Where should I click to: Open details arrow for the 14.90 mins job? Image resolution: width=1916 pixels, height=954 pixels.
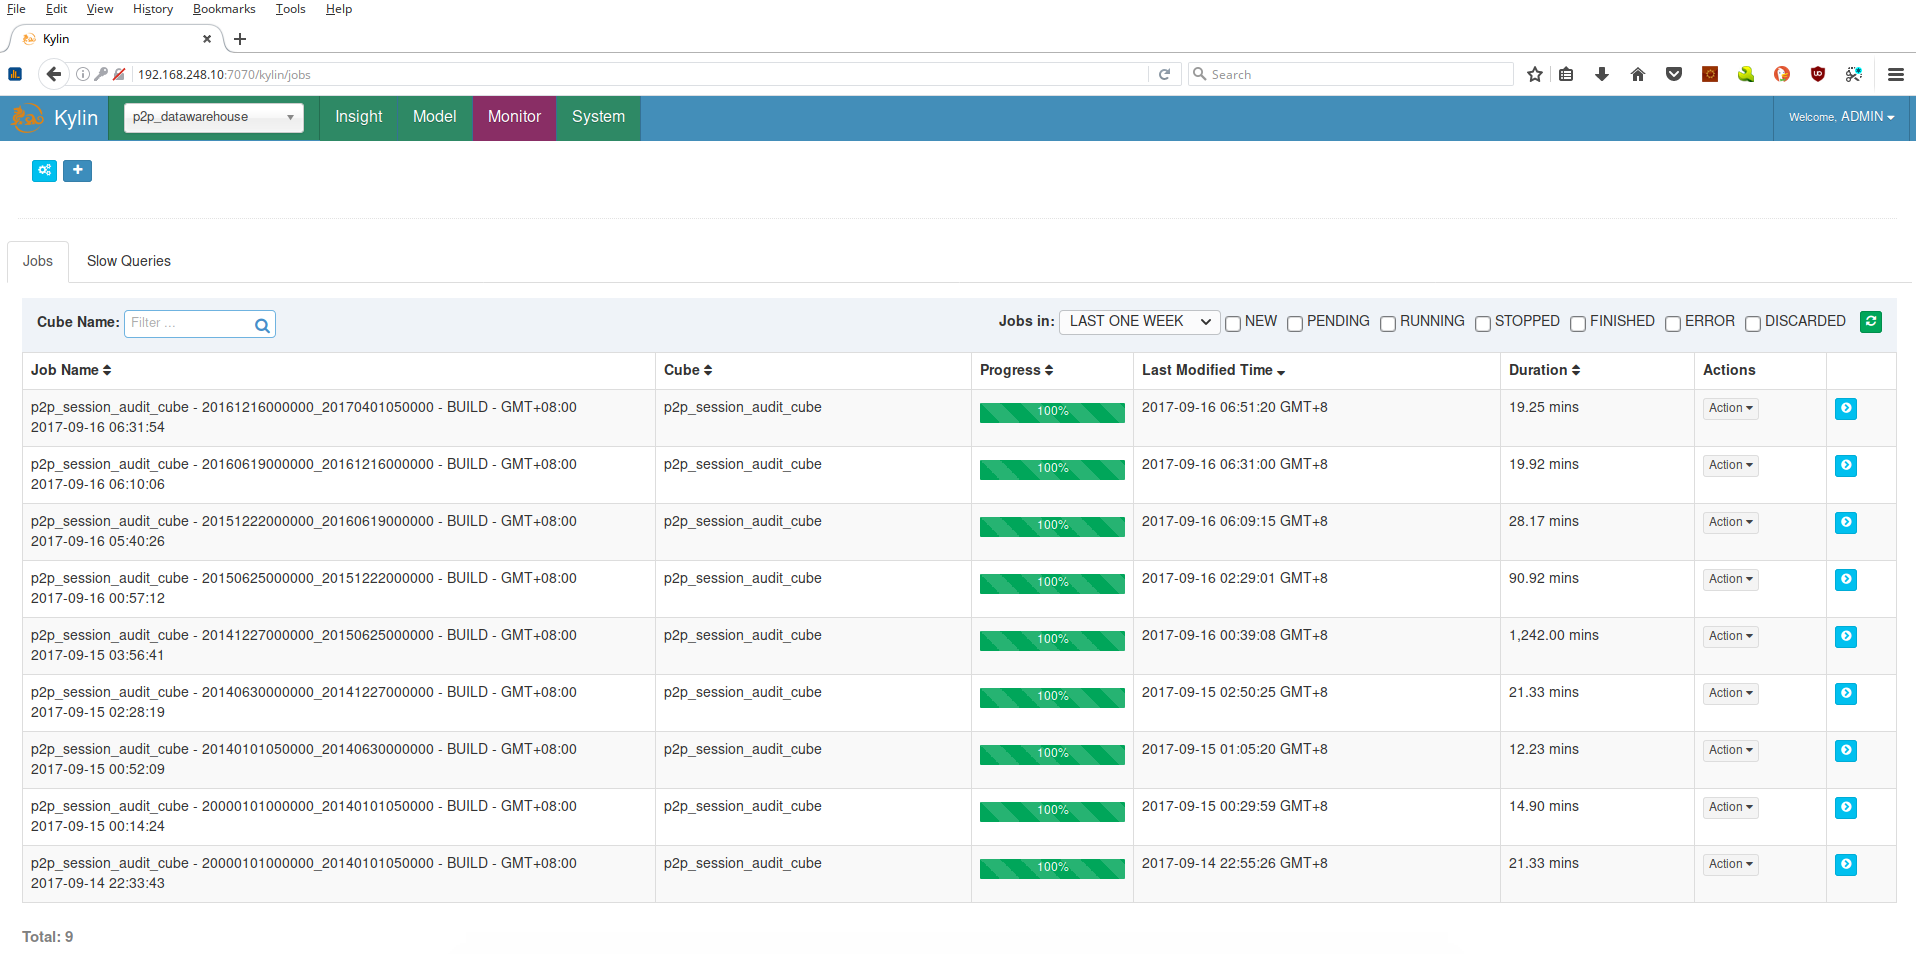[1846, 807]
